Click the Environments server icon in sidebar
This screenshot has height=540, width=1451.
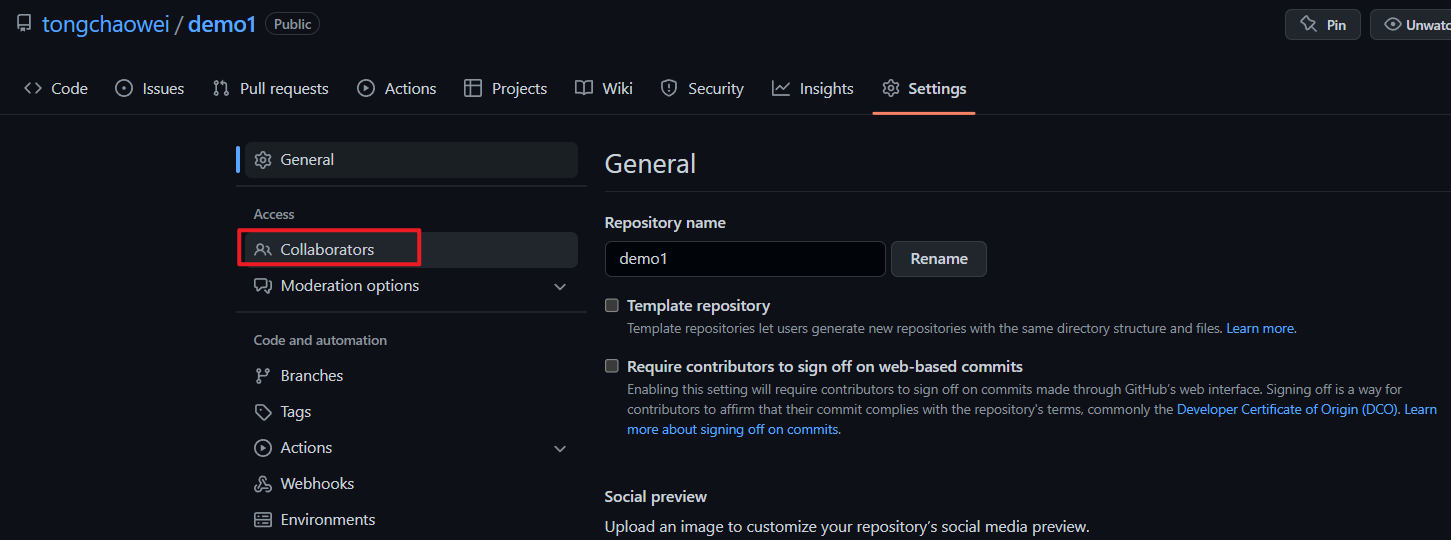coord(263,520)
